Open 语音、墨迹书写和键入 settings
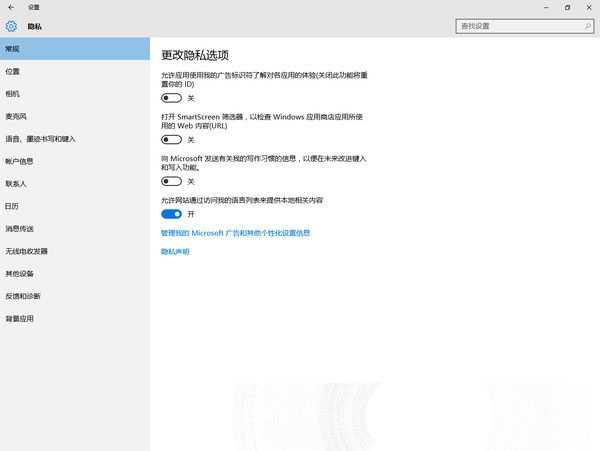 tap(75, 139)
